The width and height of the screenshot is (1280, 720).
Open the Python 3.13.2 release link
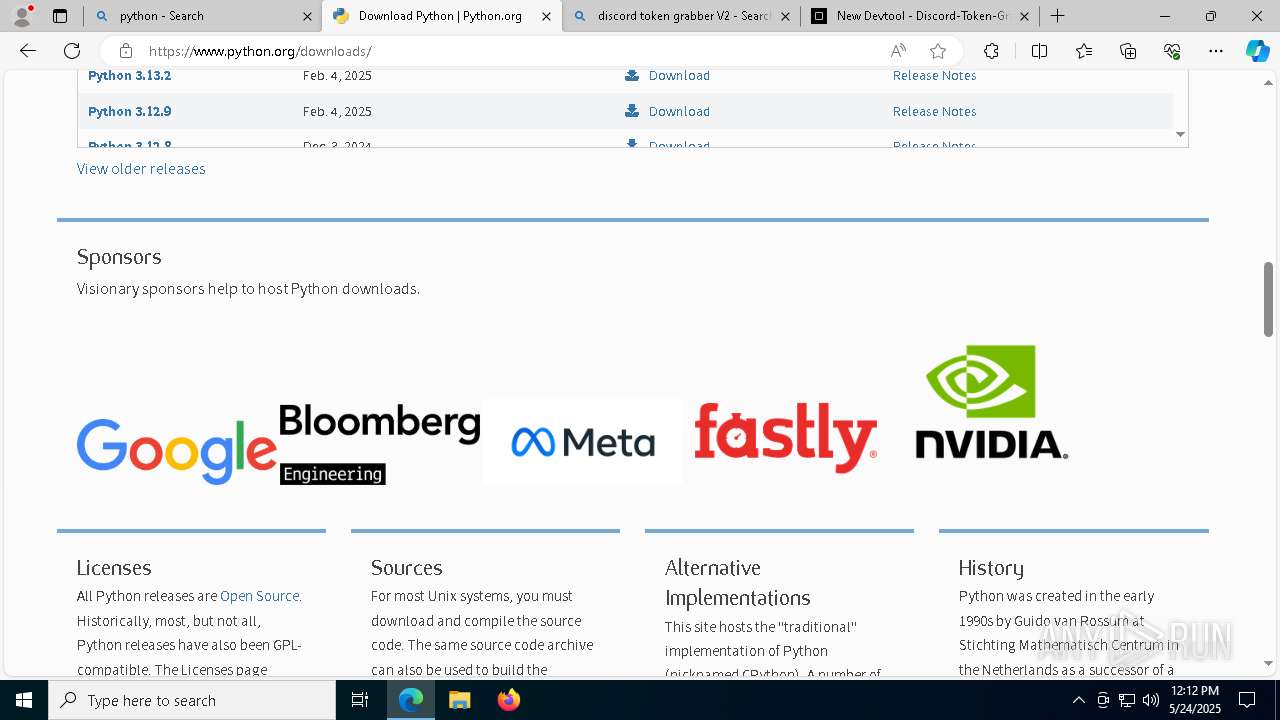click(129, 75)
